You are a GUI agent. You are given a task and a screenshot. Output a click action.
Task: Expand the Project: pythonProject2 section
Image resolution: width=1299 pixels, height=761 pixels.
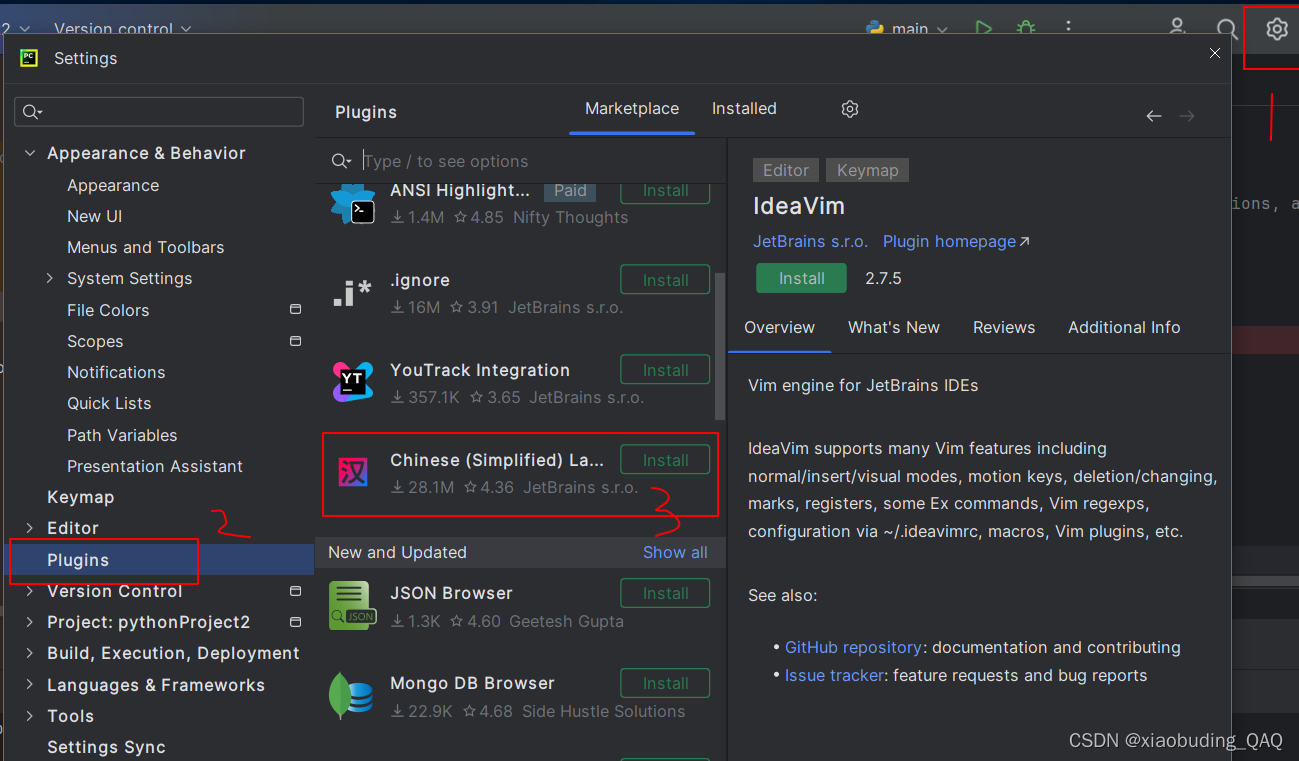tap(30, 622)
